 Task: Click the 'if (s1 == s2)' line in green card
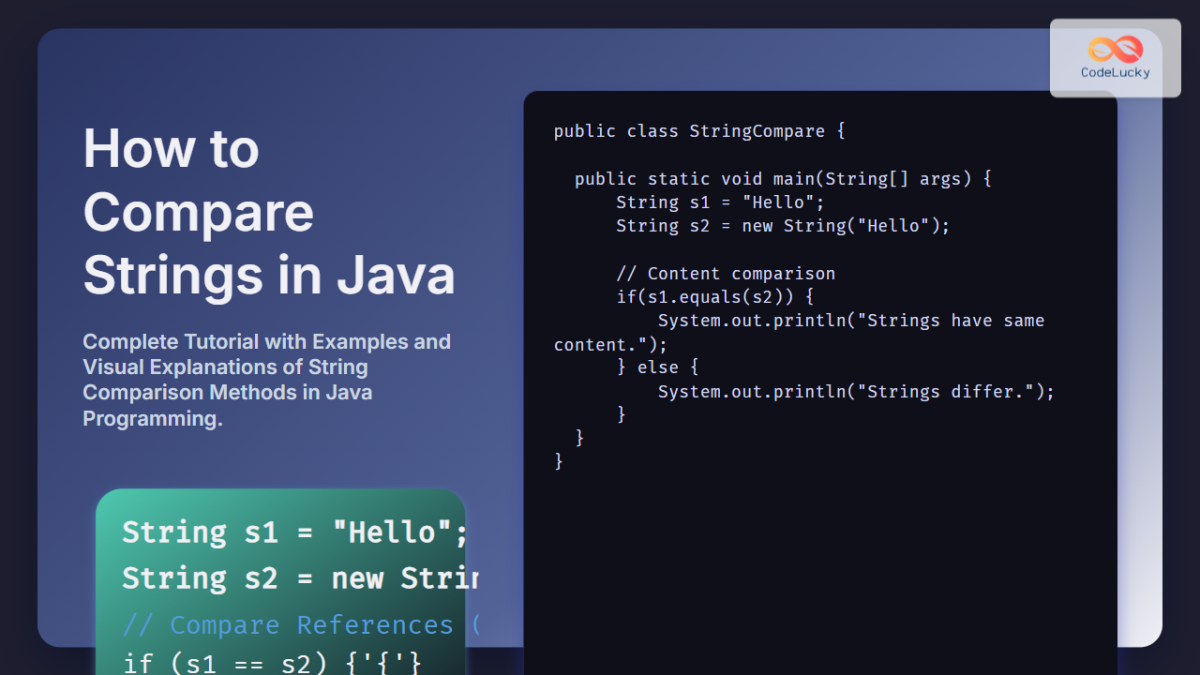tap(272, 661)
